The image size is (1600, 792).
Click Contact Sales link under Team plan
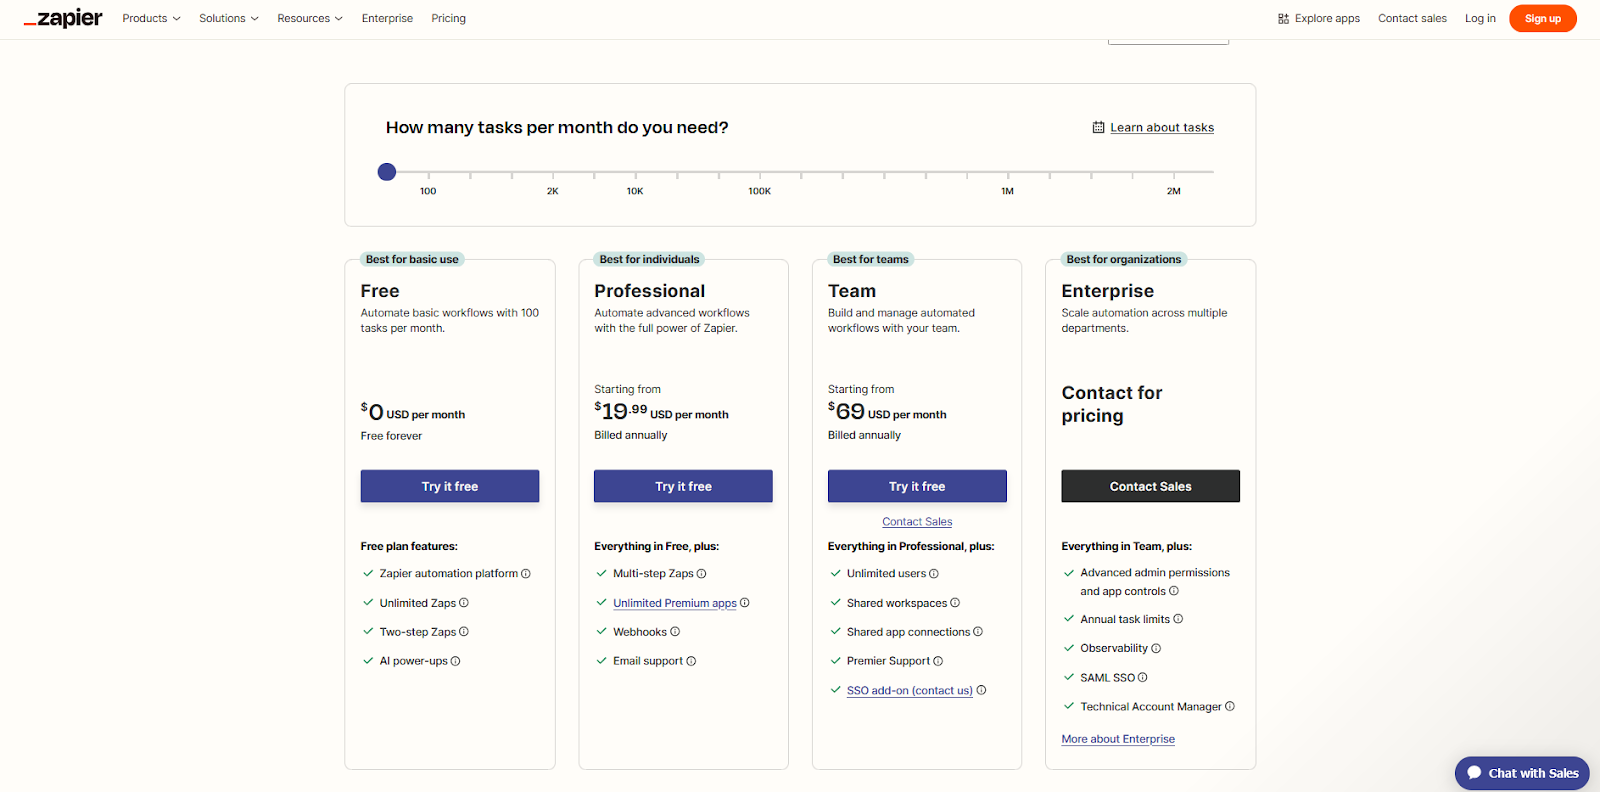[917, 522]
